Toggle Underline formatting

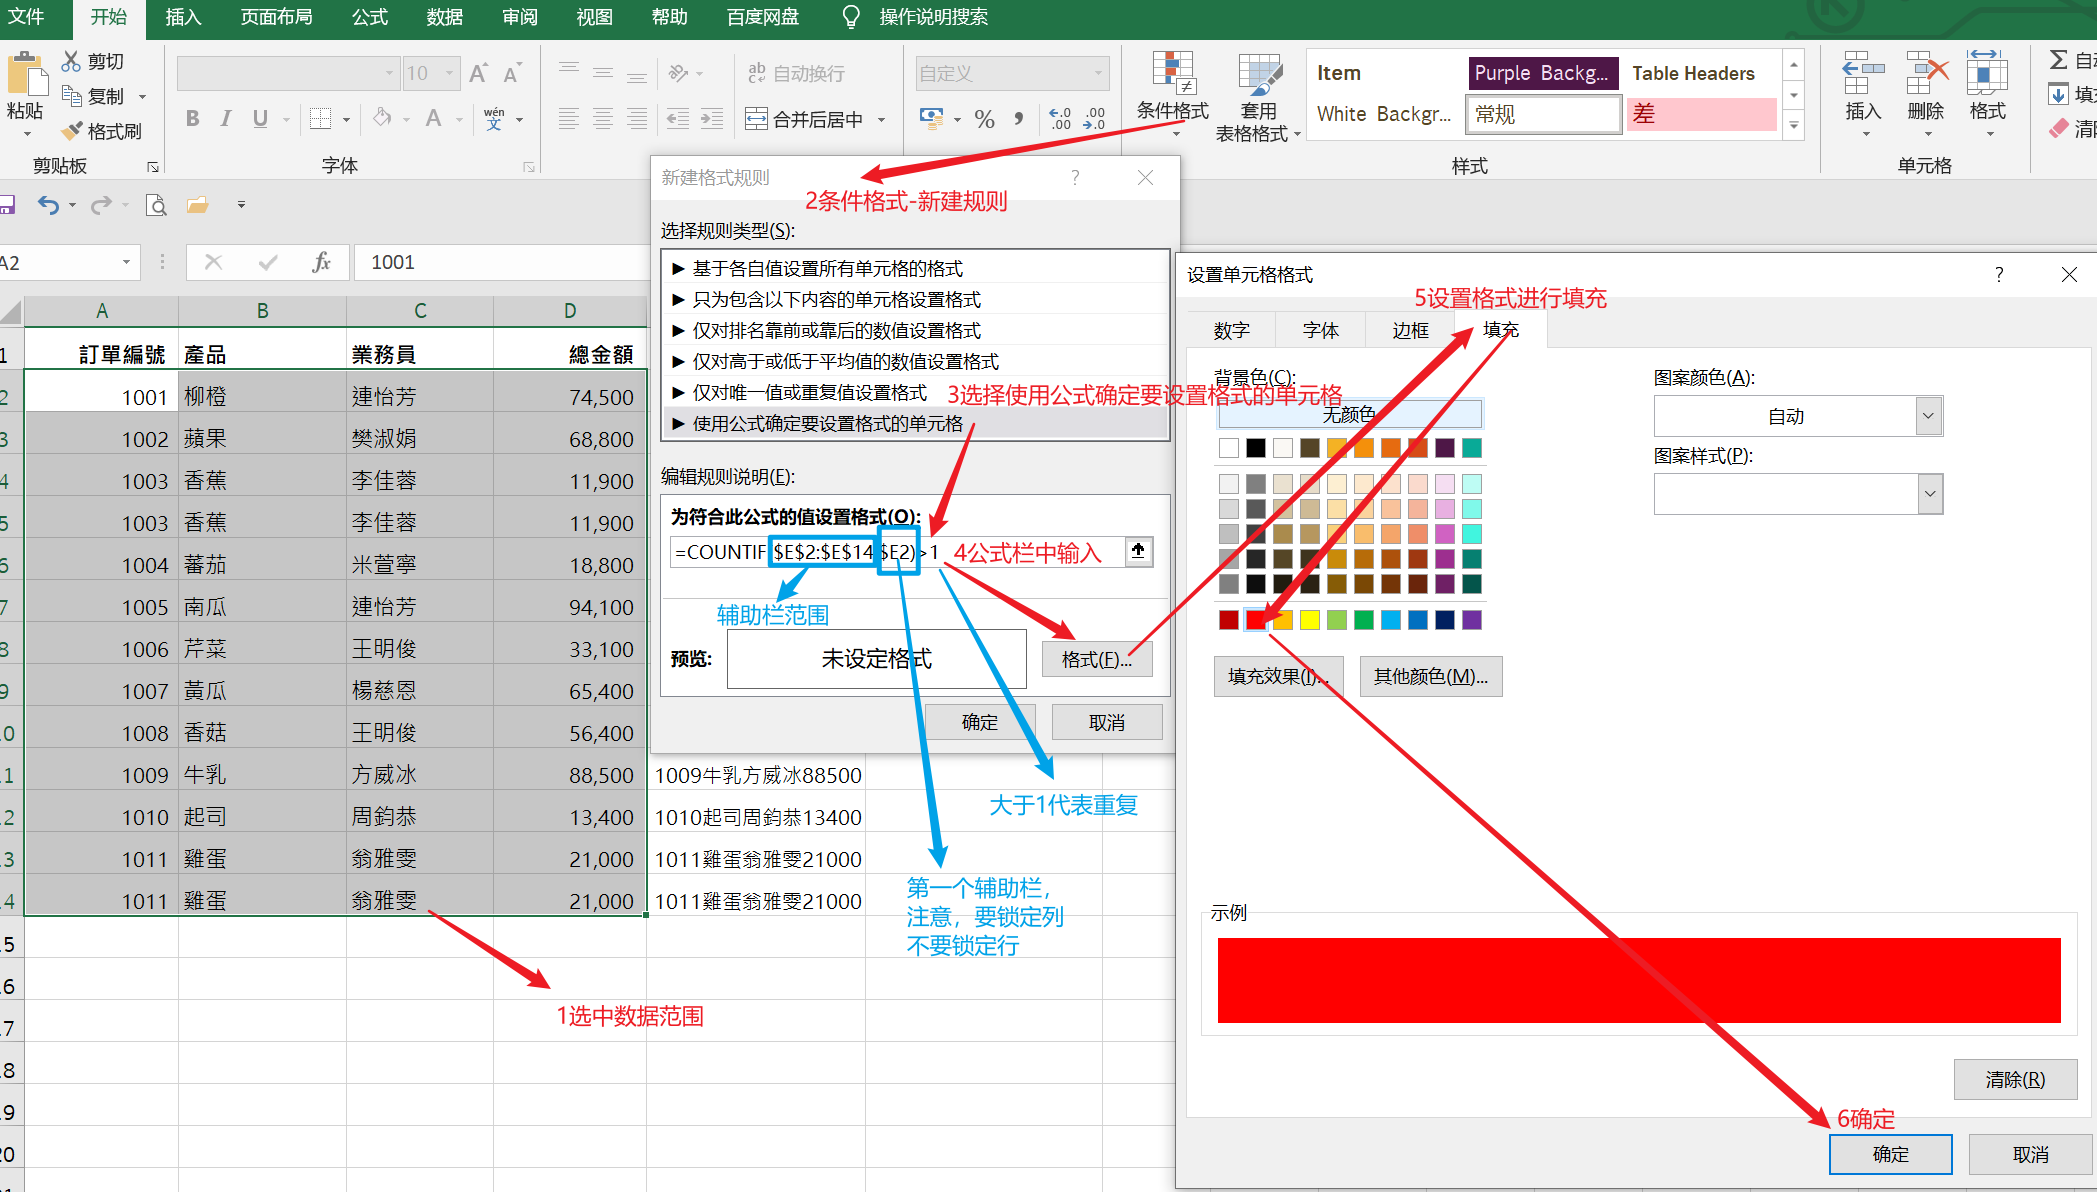point(260,119)
